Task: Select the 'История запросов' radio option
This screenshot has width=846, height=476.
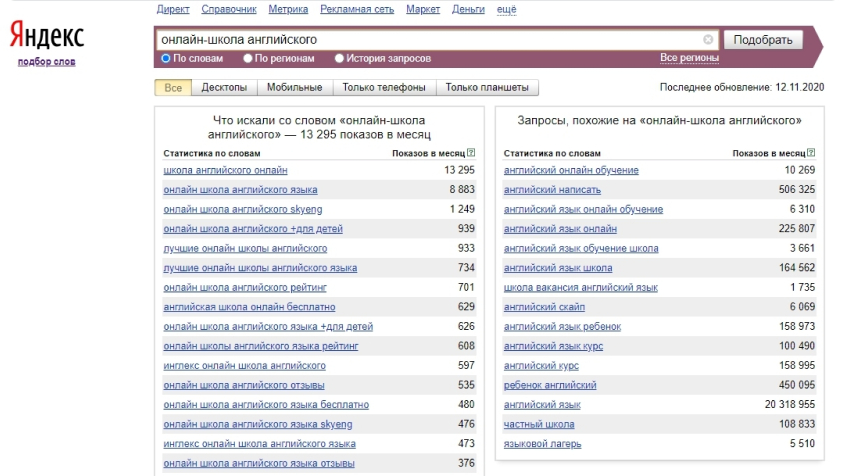Action: click(339, 58)
